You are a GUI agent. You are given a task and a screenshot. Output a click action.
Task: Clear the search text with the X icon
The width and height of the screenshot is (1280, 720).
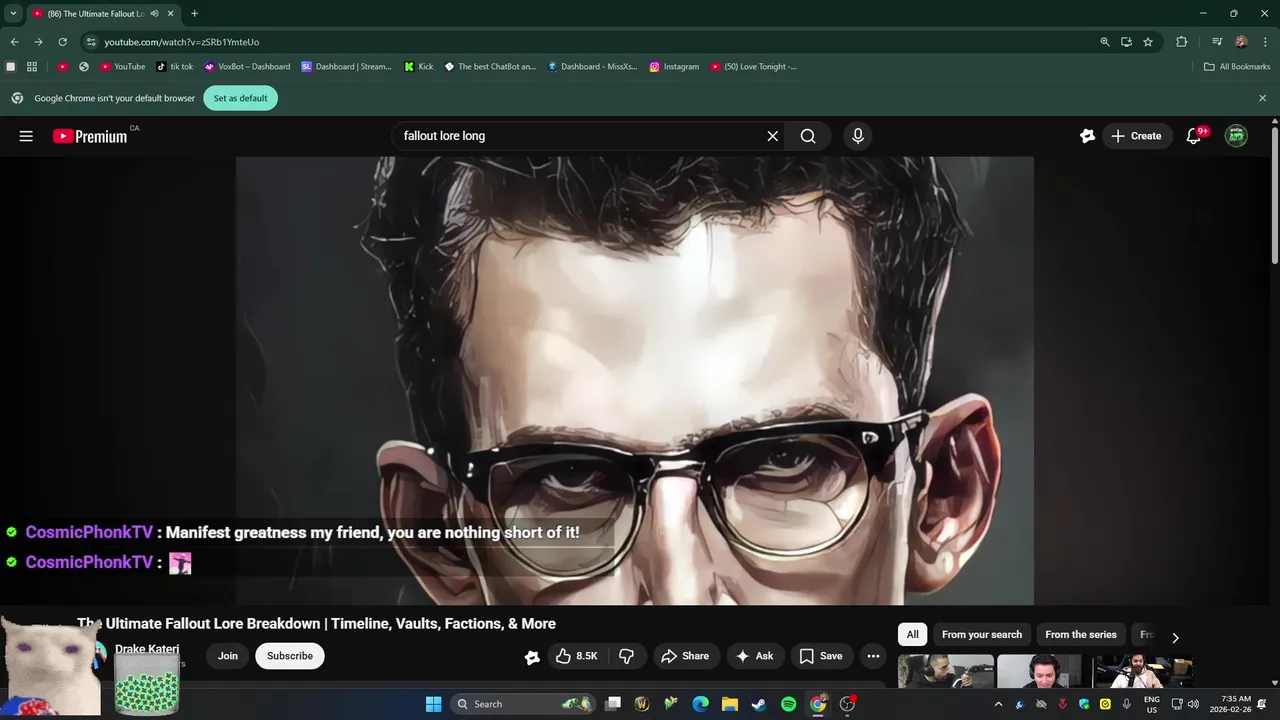[x=772, y=136]
